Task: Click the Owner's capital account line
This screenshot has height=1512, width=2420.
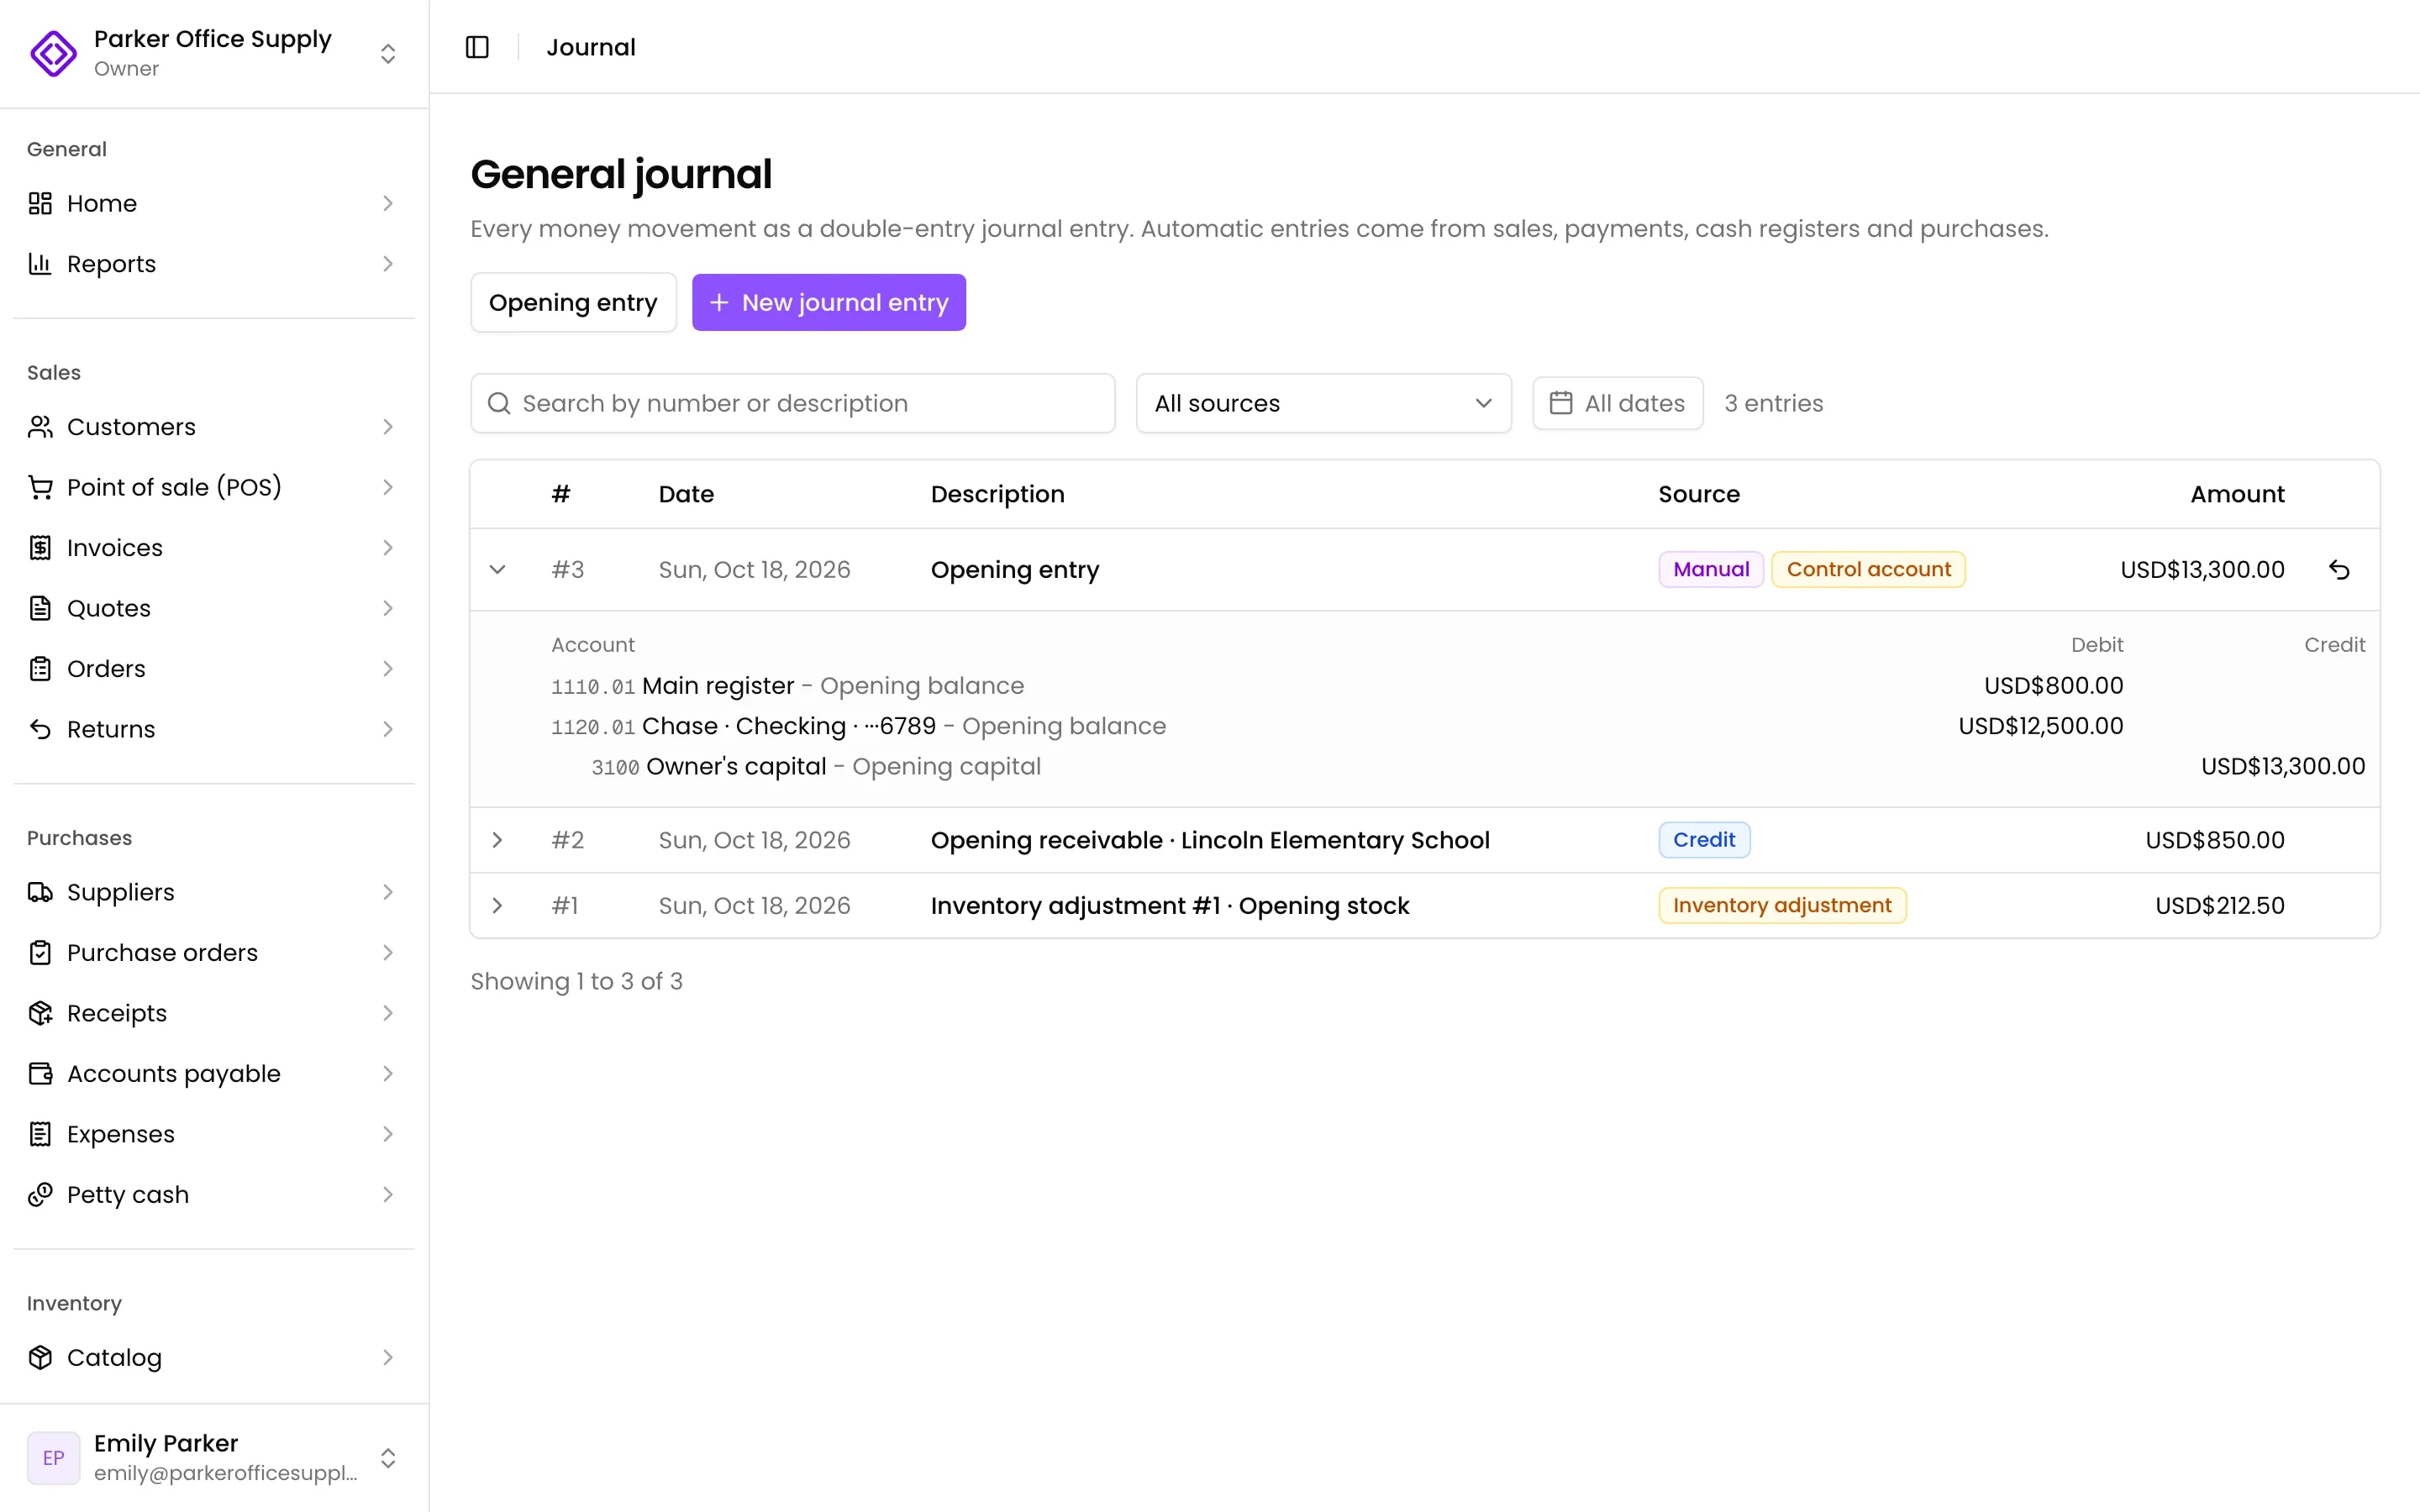Action: click(x=1457, y=767)
